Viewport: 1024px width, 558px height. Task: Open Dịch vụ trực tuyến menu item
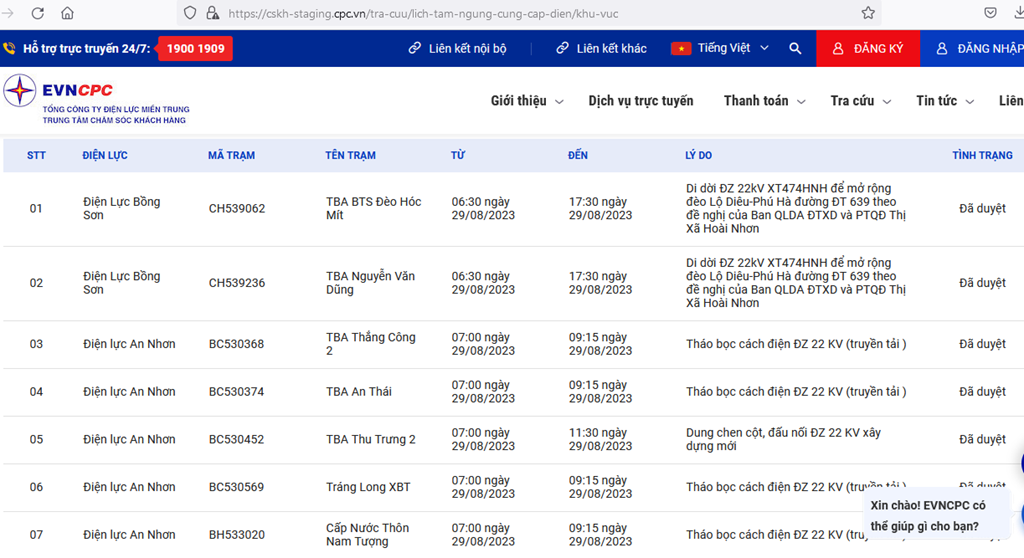click(641, 101)
